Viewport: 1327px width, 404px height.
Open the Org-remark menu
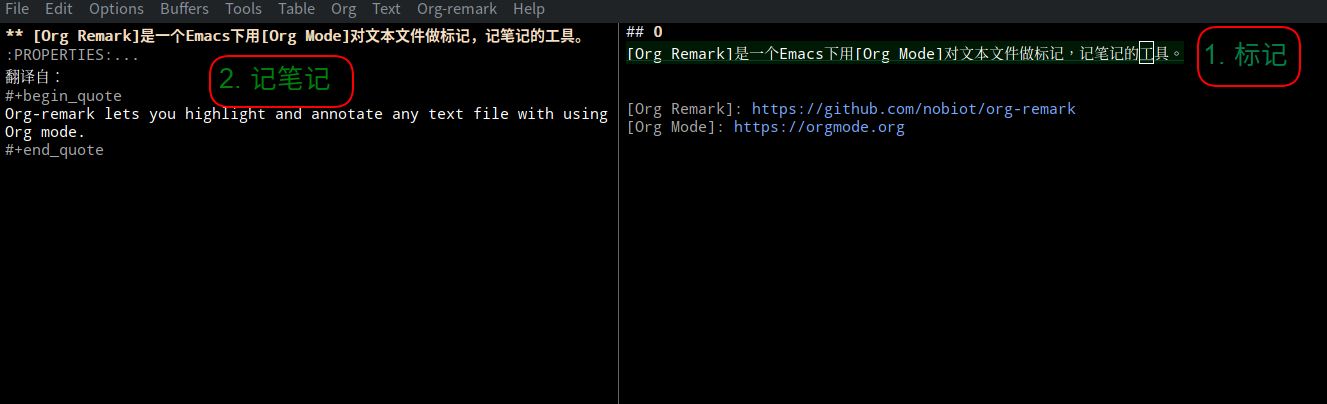457,9
